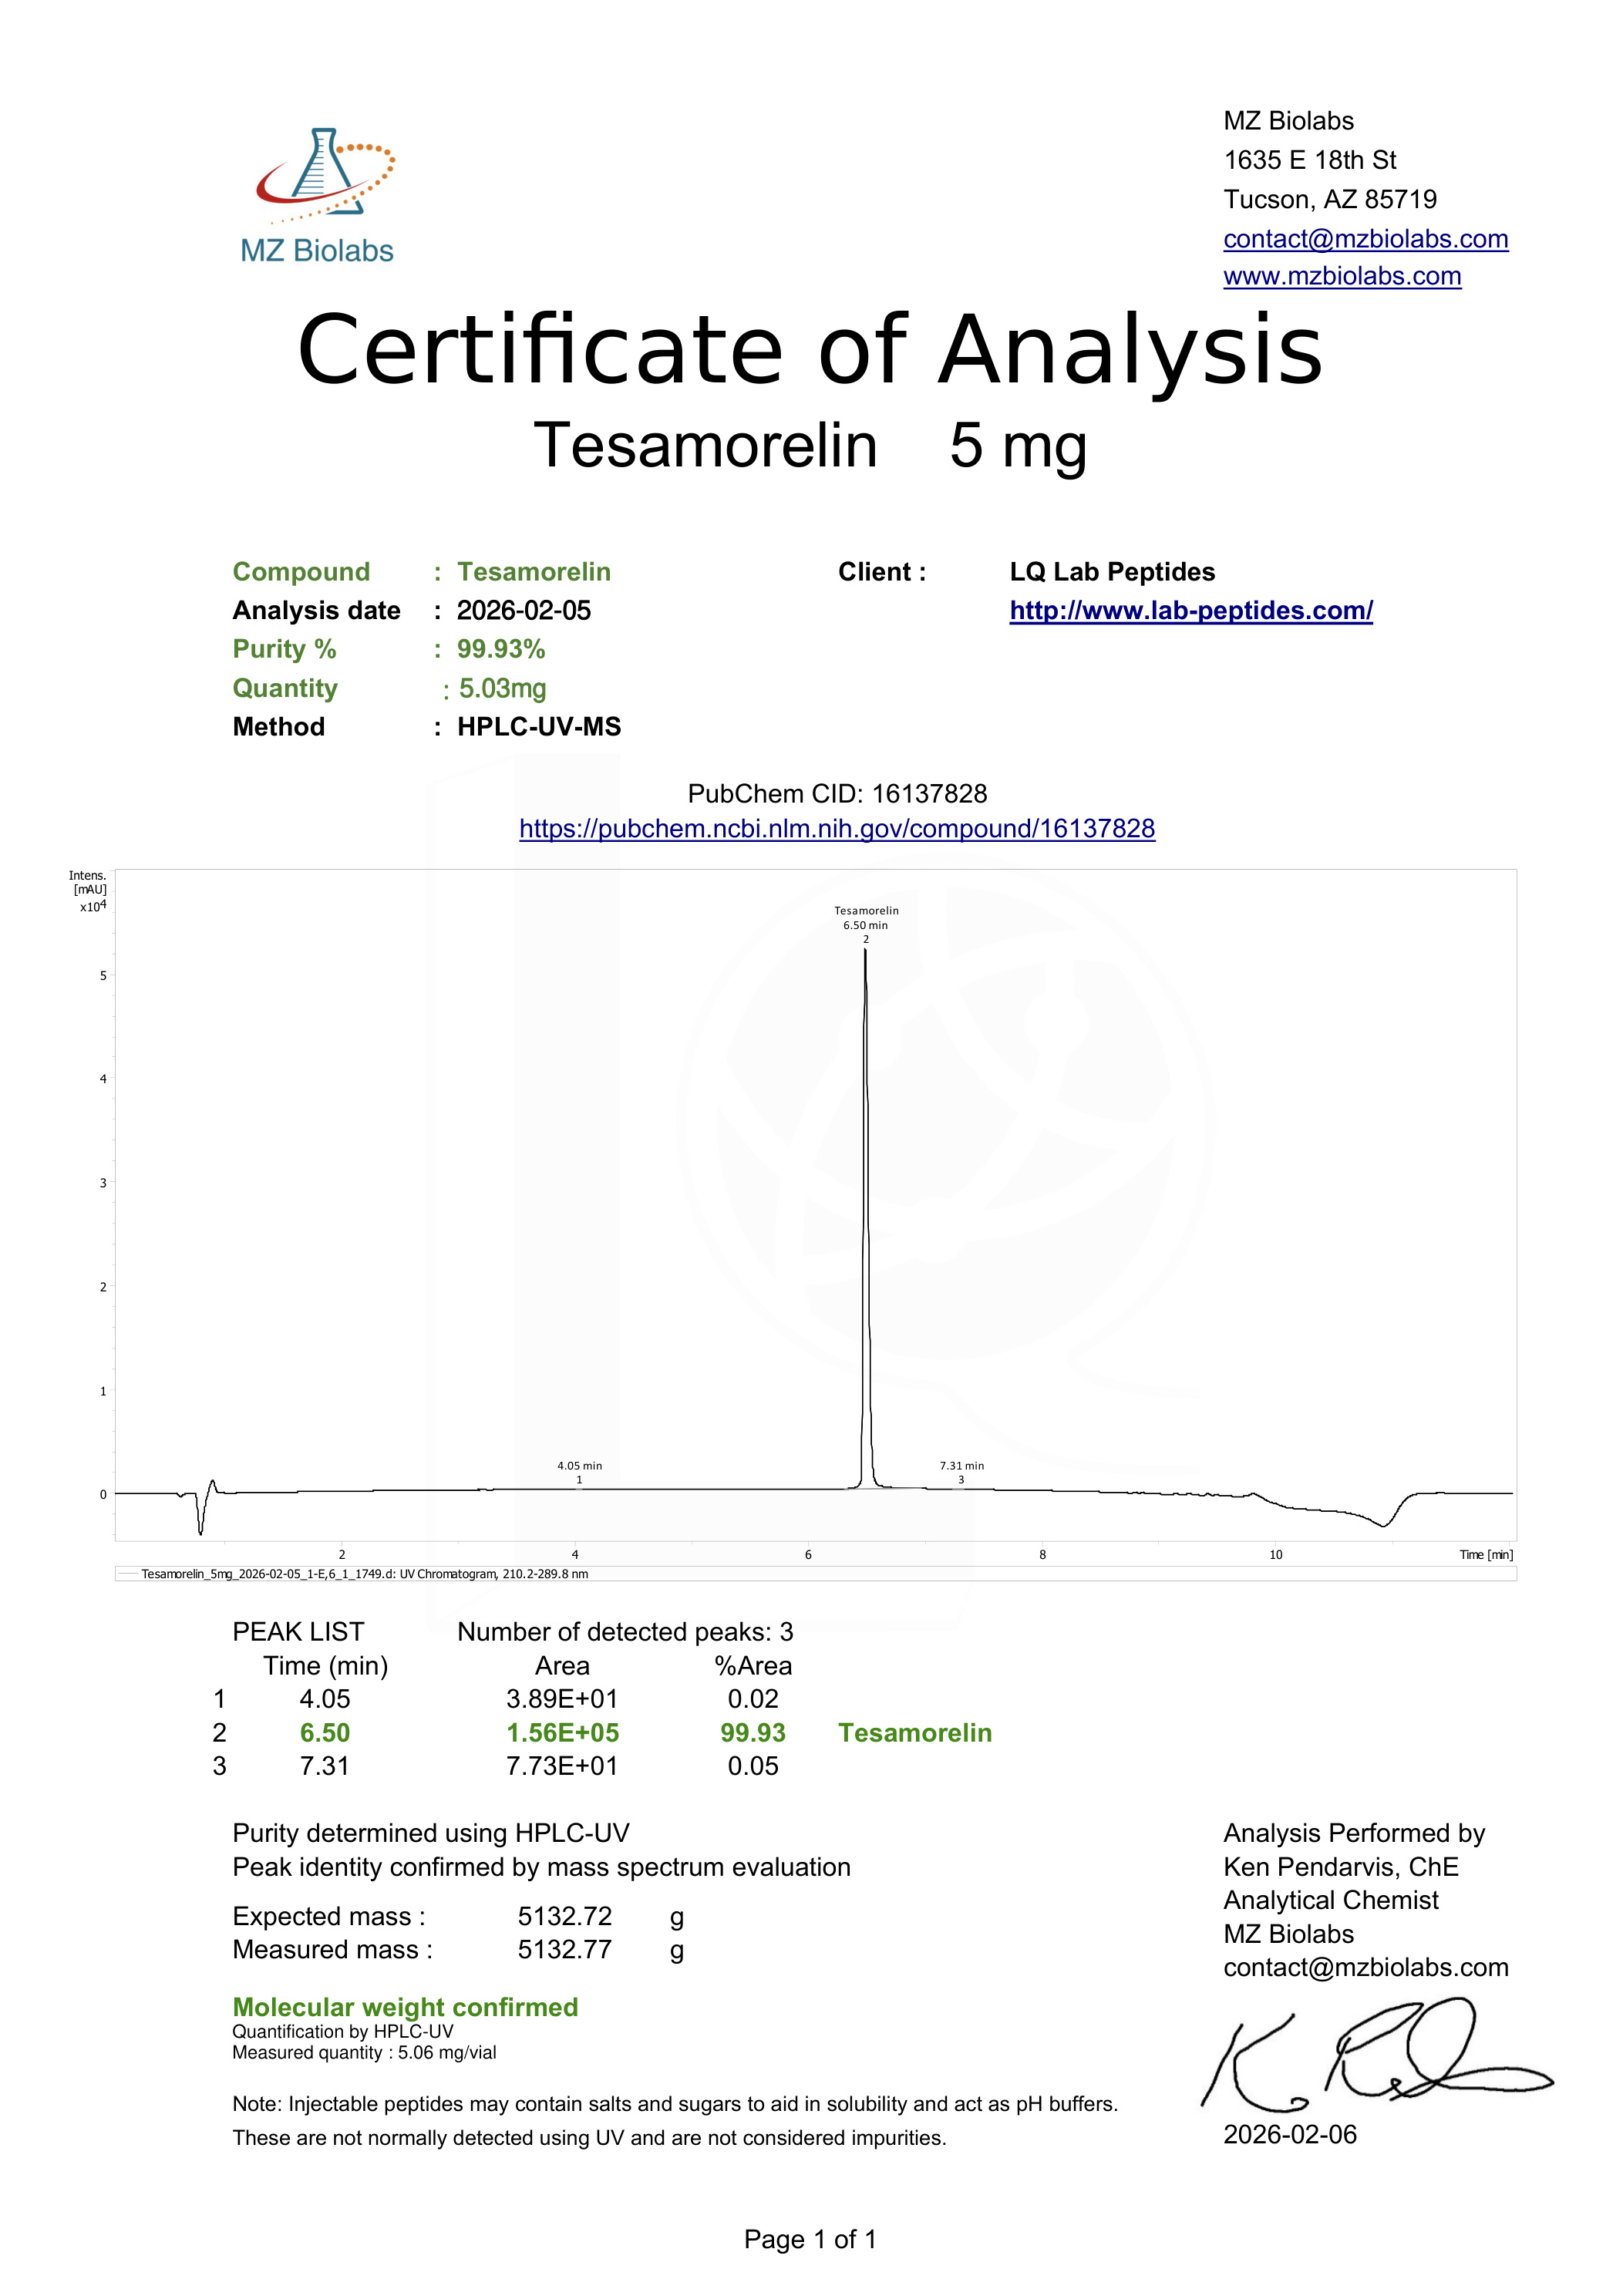Select the measured mass 5132.77
Image resolution: width=1623 pixels, height=2296 pixels.
pyautogui.click(x=564, y=1949)
